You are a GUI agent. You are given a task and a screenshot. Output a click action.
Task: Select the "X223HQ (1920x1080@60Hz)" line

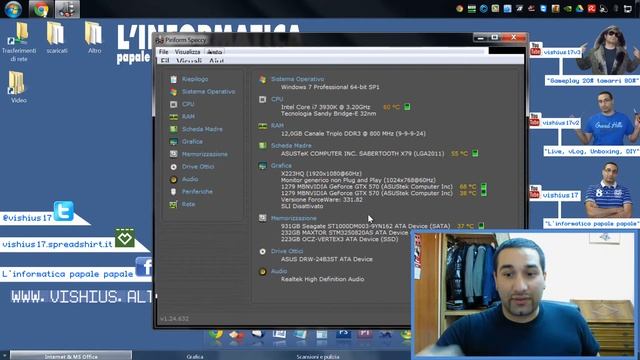[321, 173]
